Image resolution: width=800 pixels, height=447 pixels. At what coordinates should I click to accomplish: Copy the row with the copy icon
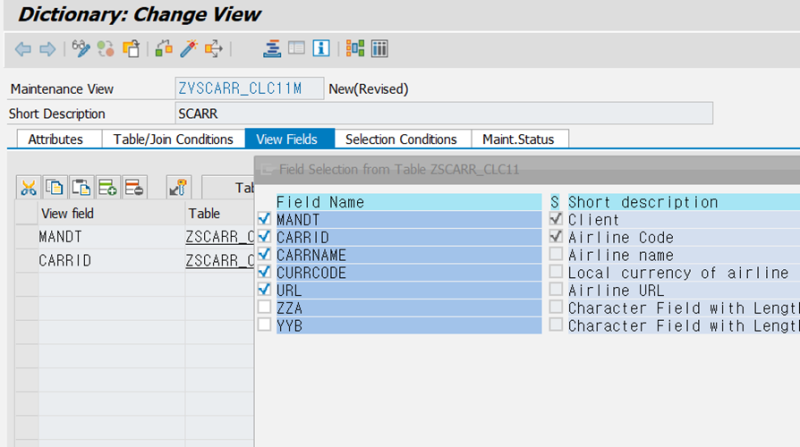click(55, 187)
